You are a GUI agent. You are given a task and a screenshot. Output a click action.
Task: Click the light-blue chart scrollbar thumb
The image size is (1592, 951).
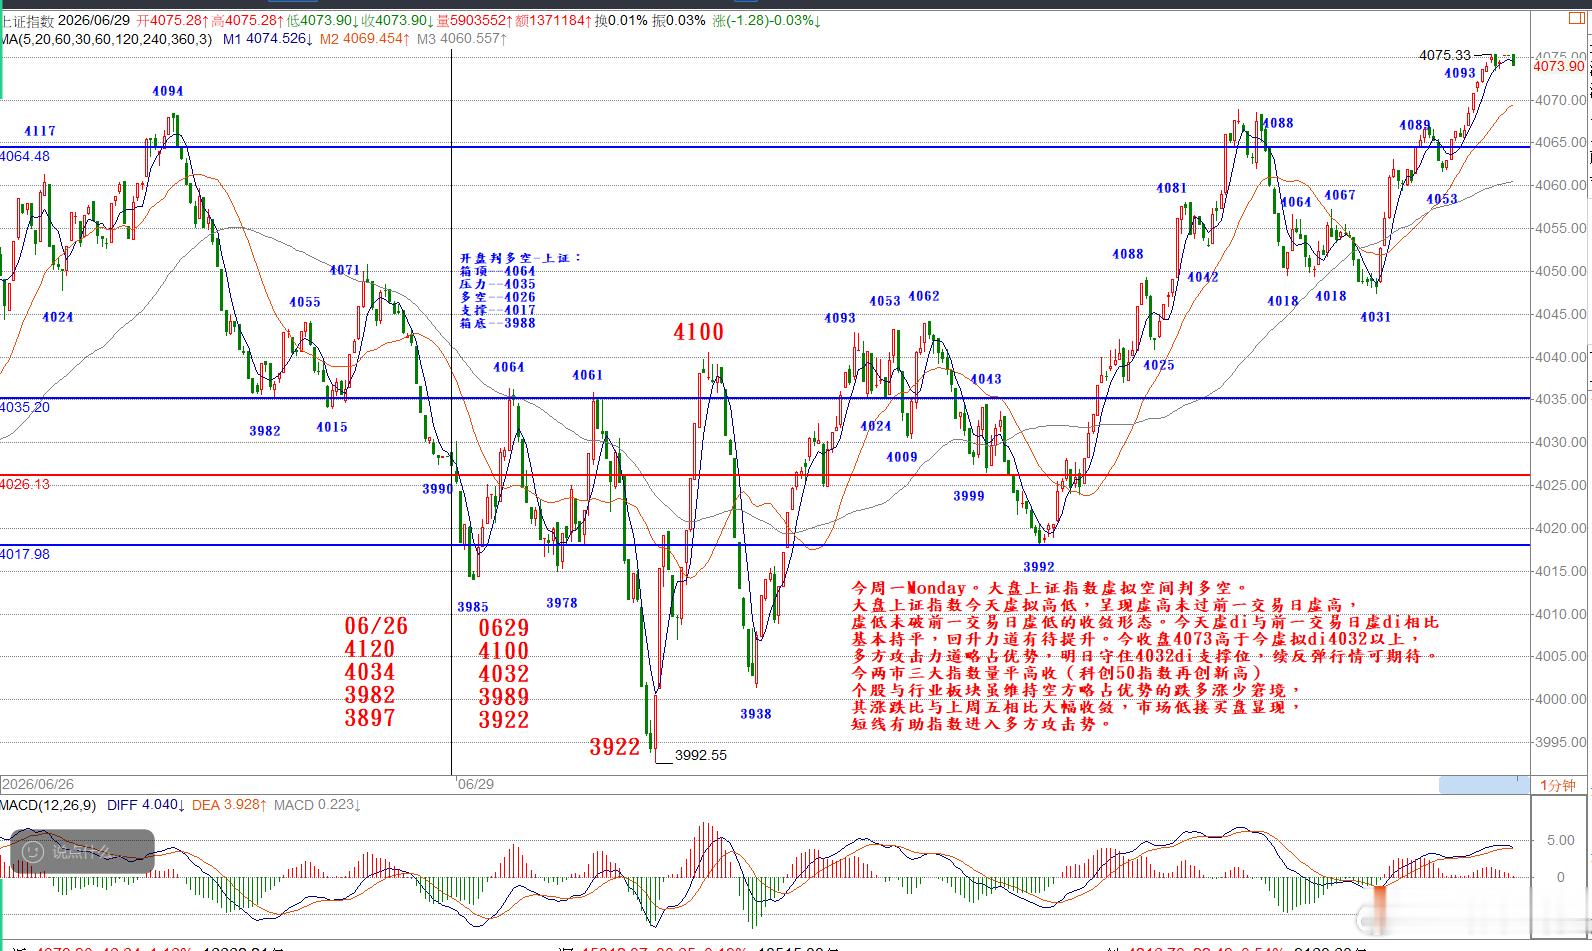(1484, 785)
